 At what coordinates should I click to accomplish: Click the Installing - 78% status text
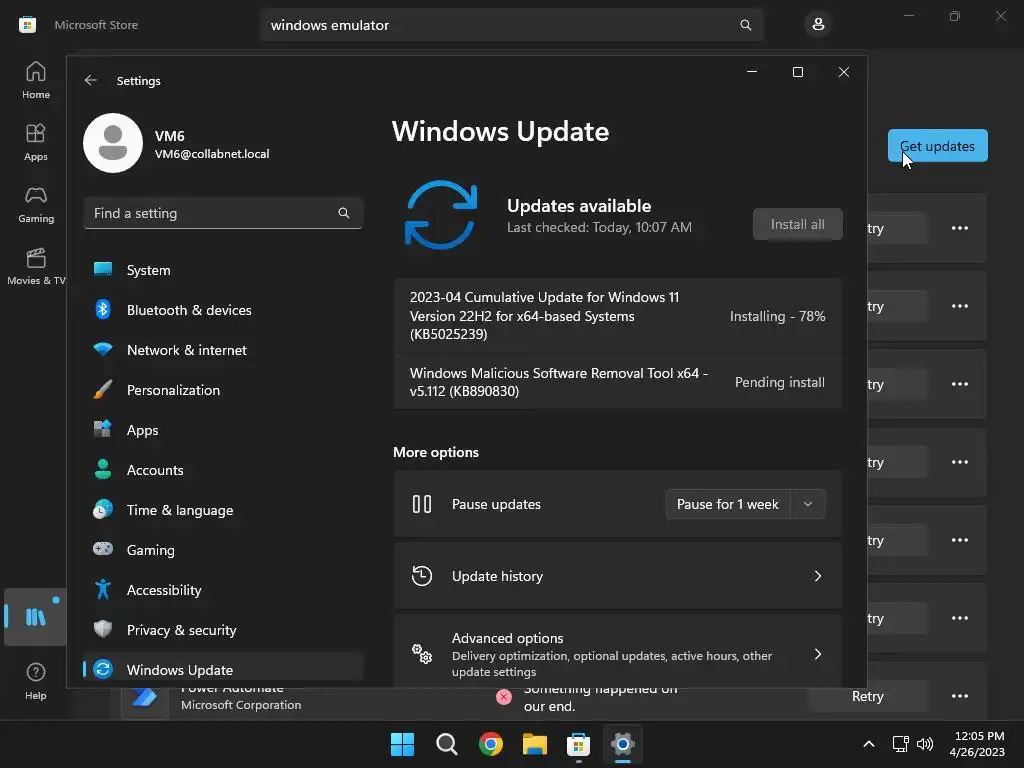click(x=777, y=316)
